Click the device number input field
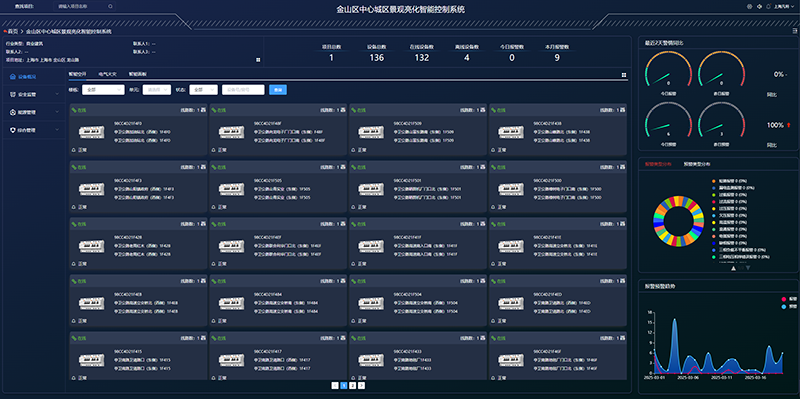Screen dimensions: 800x399 [x=243, y=90]
